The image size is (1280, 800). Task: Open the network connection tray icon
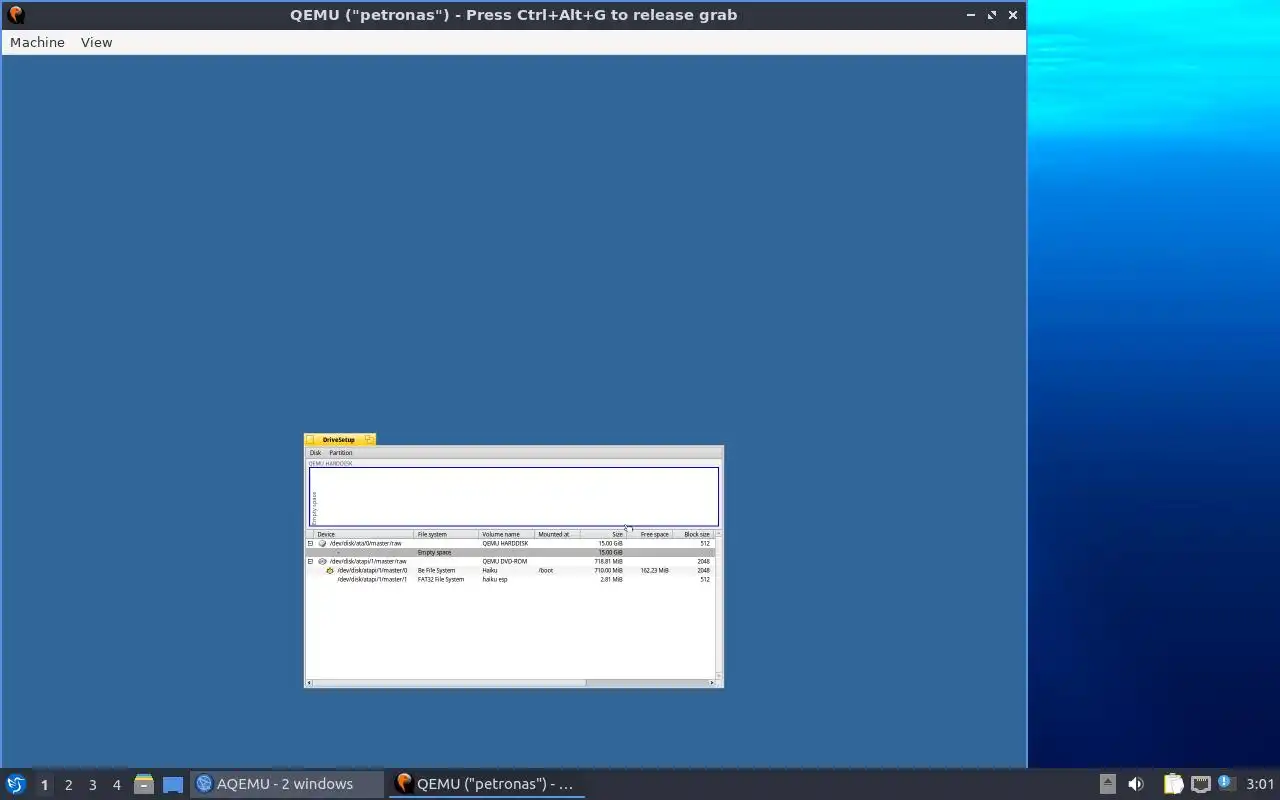[1201, 784]
